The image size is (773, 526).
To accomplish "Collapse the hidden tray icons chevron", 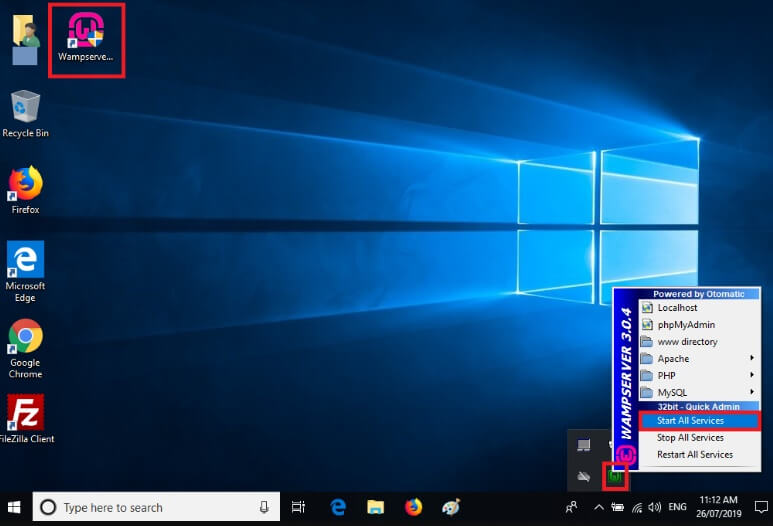I will (x=598, y=507).
